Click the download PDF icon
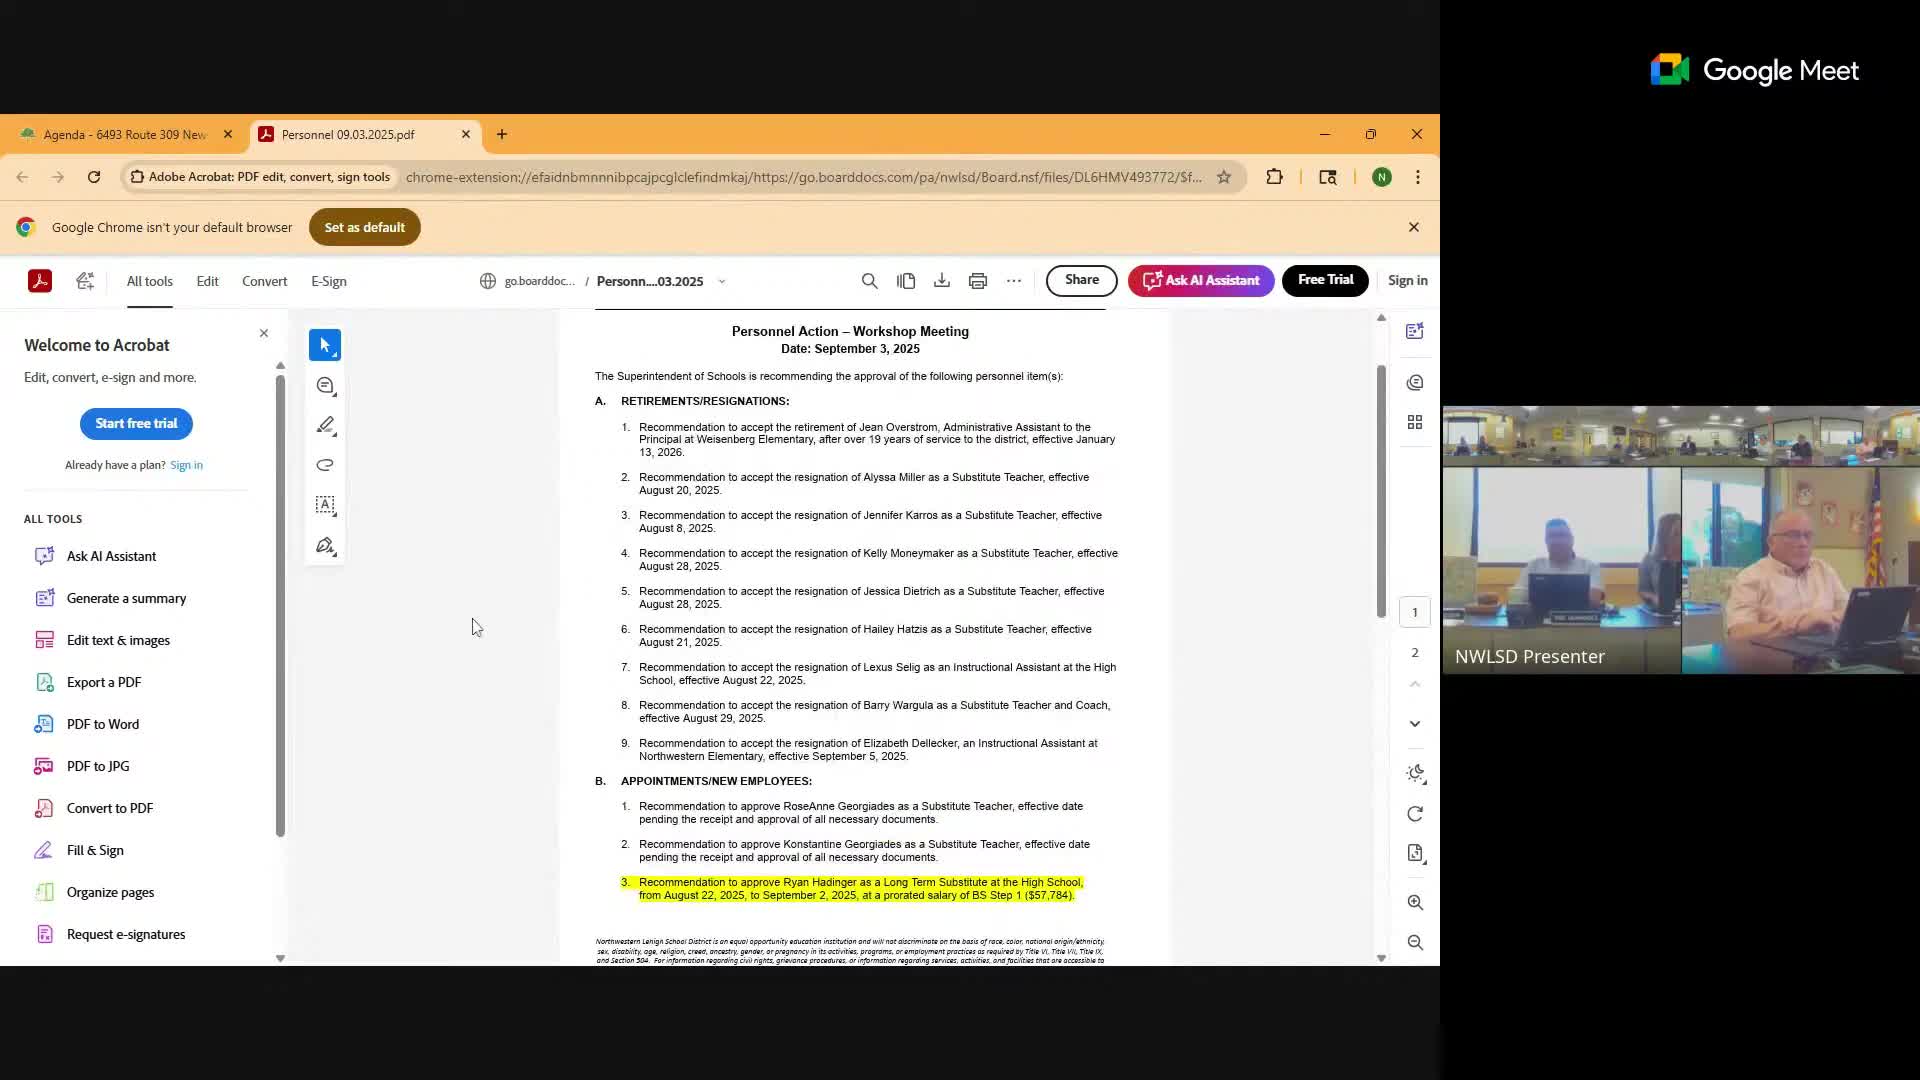 [941, 281]
